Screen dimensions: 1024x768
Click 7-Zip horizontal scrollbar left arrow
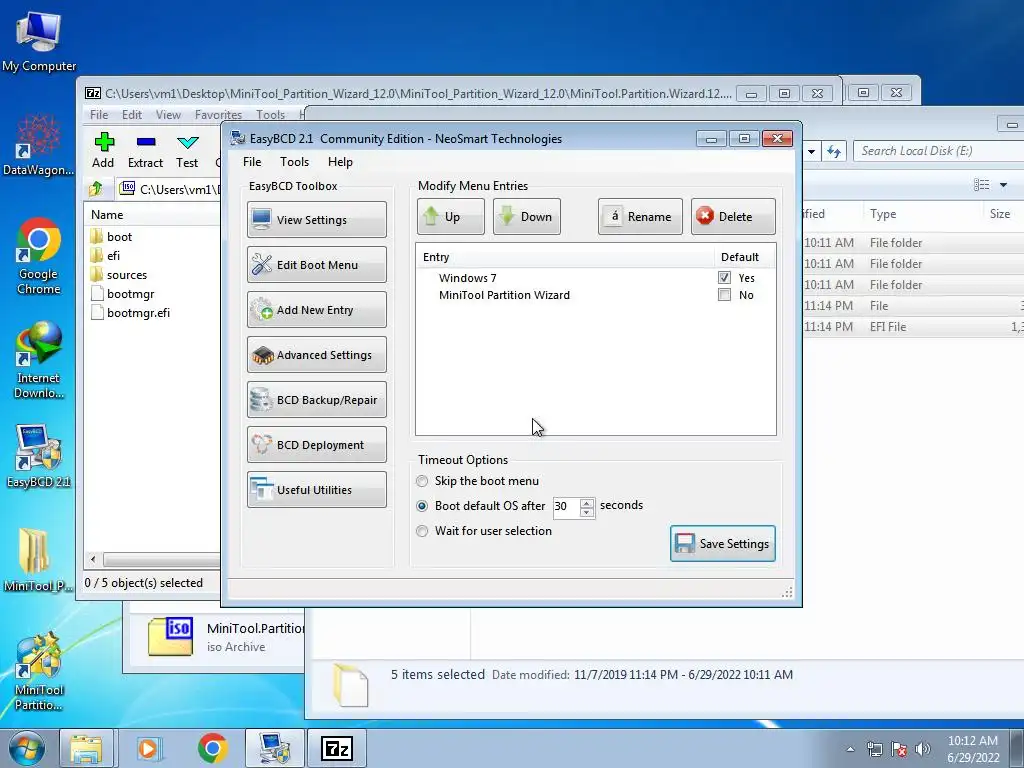tap(93, 560)
